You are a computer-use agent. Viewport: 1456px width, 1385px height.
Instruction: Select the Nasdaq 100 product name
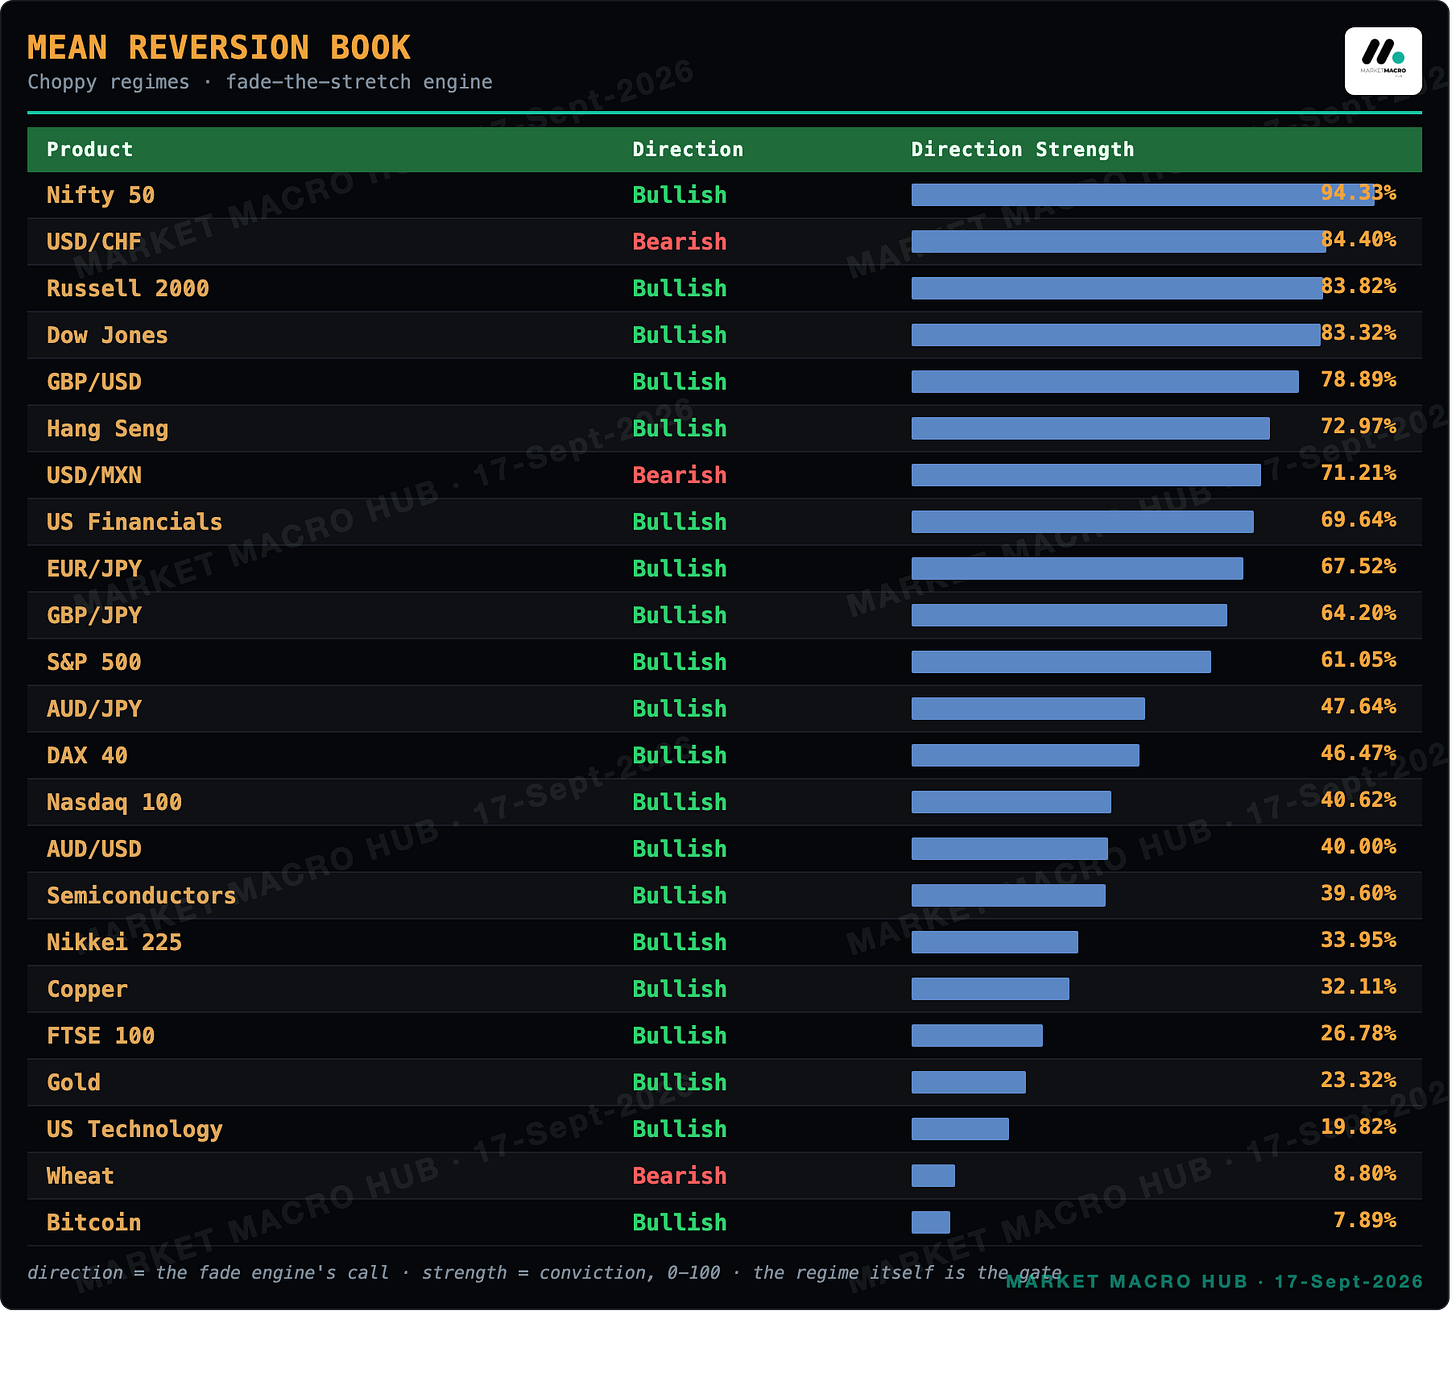(x=114, y=802)
